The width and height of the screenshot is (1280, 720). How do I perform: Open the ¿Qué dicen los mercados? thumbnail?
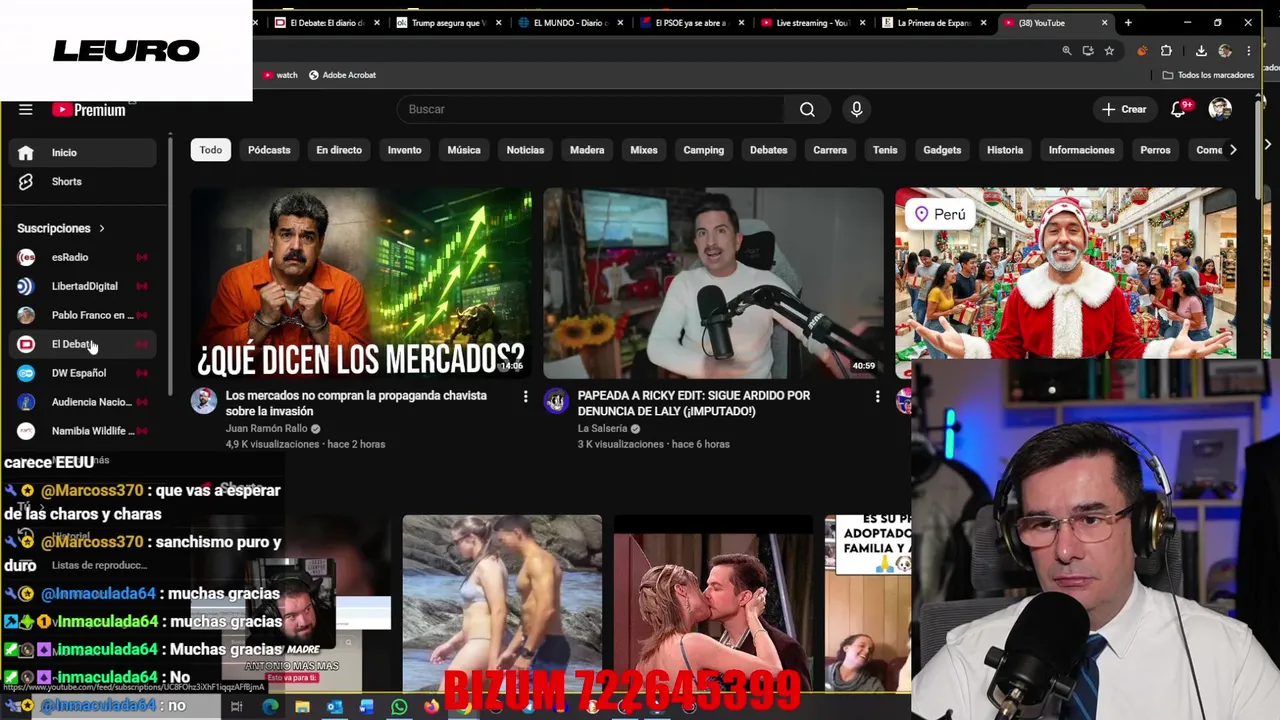click(361, 283)
